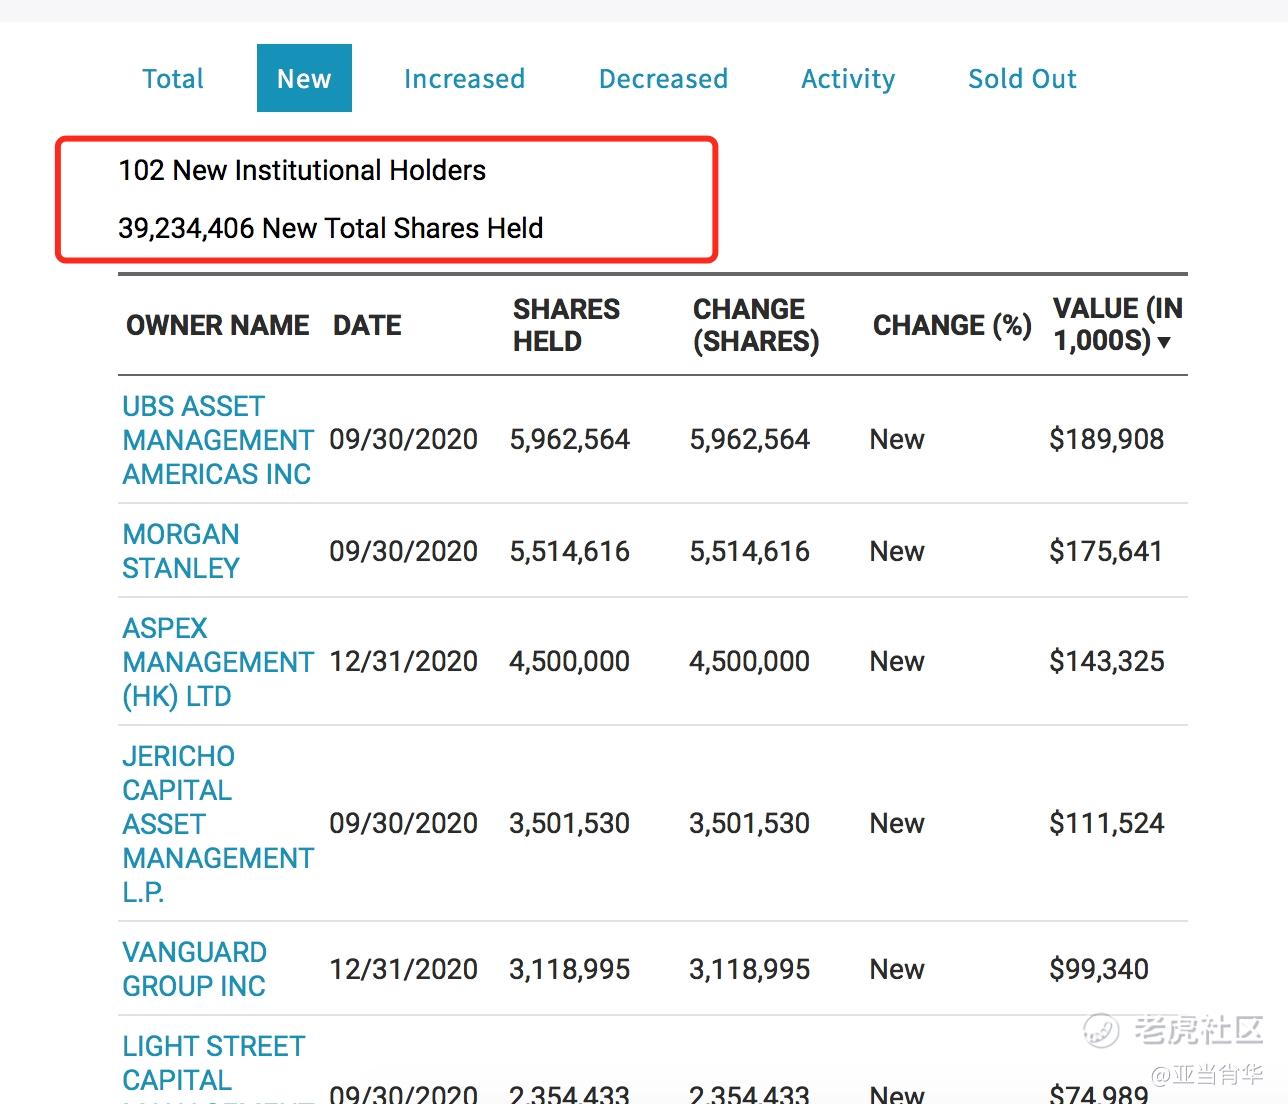Open the Sold Out tab
Screen dimensions: 1288x1104
pos(1023,79)
